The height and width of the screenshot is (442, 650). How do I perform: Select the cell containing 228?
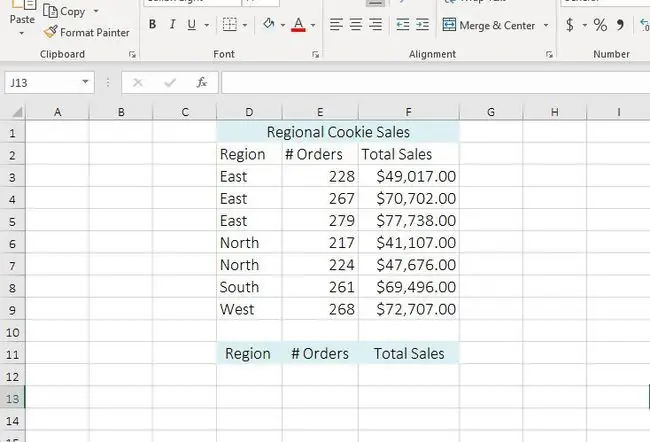(320, 177)
